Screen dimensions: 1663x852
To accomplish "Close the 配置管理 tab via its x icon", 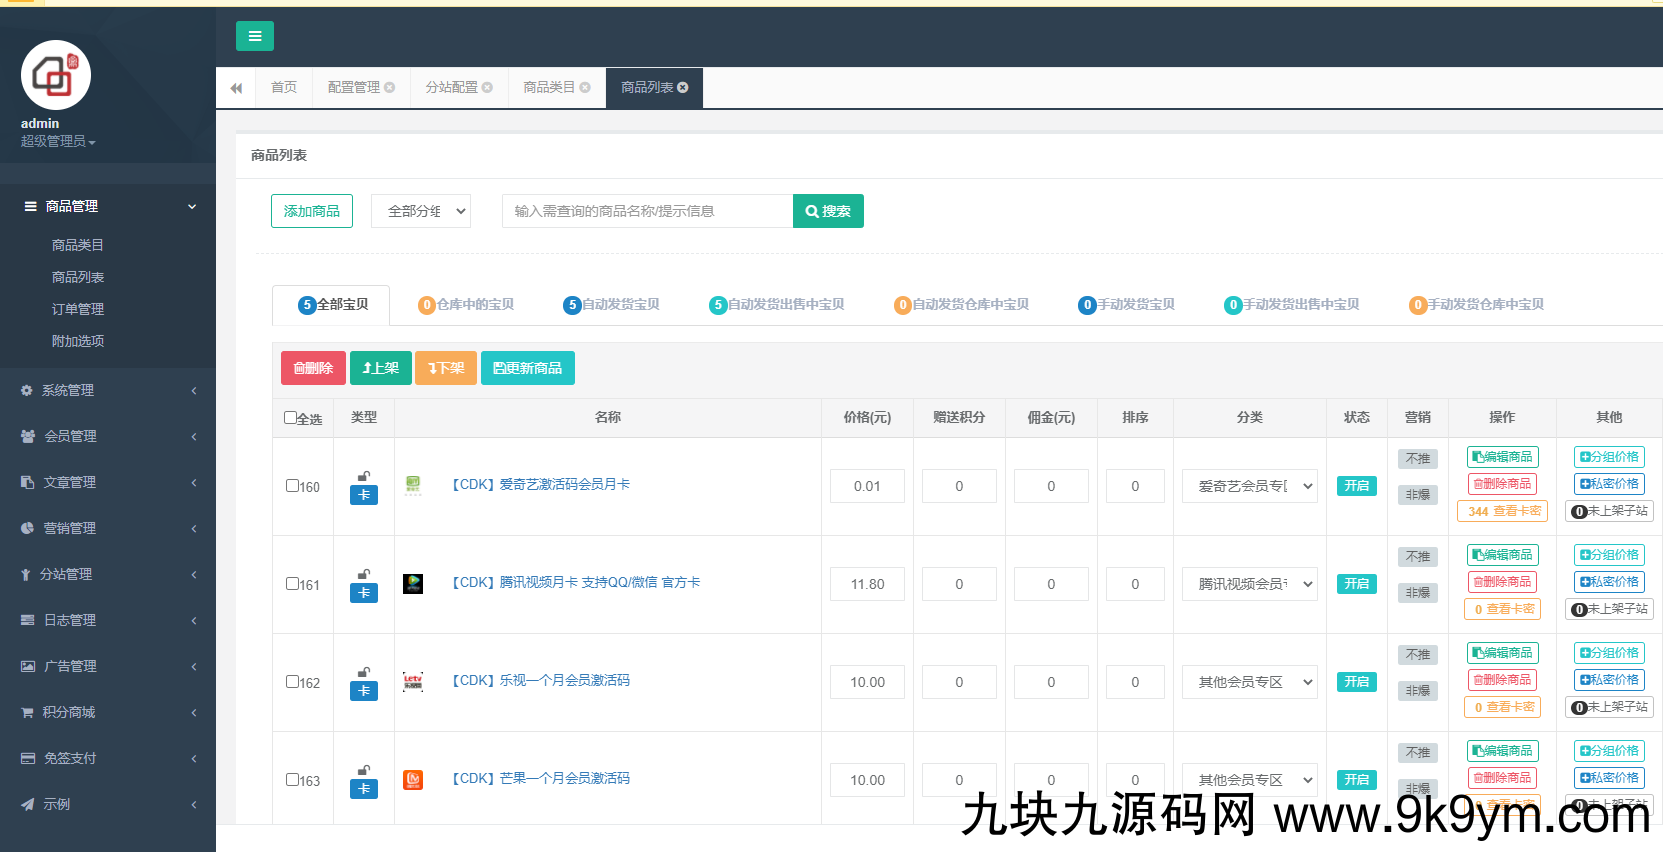I will click(x=390, y=88).
